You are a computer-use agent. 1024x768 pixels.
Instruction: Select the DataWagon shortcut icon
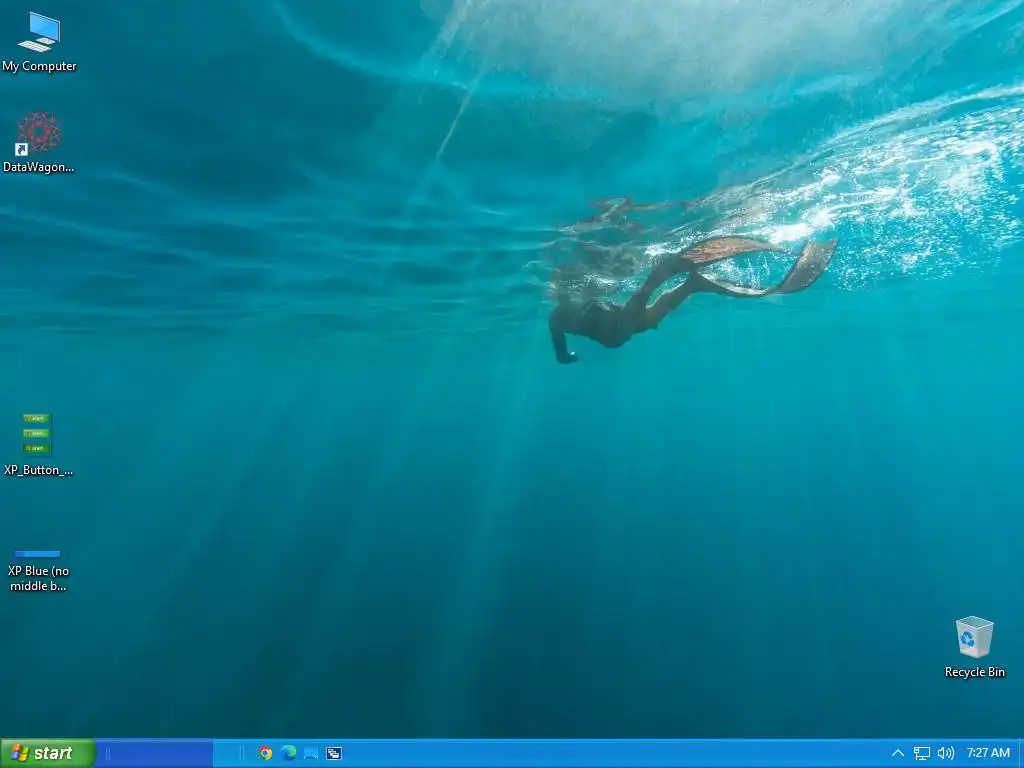[x=39, y=142]
